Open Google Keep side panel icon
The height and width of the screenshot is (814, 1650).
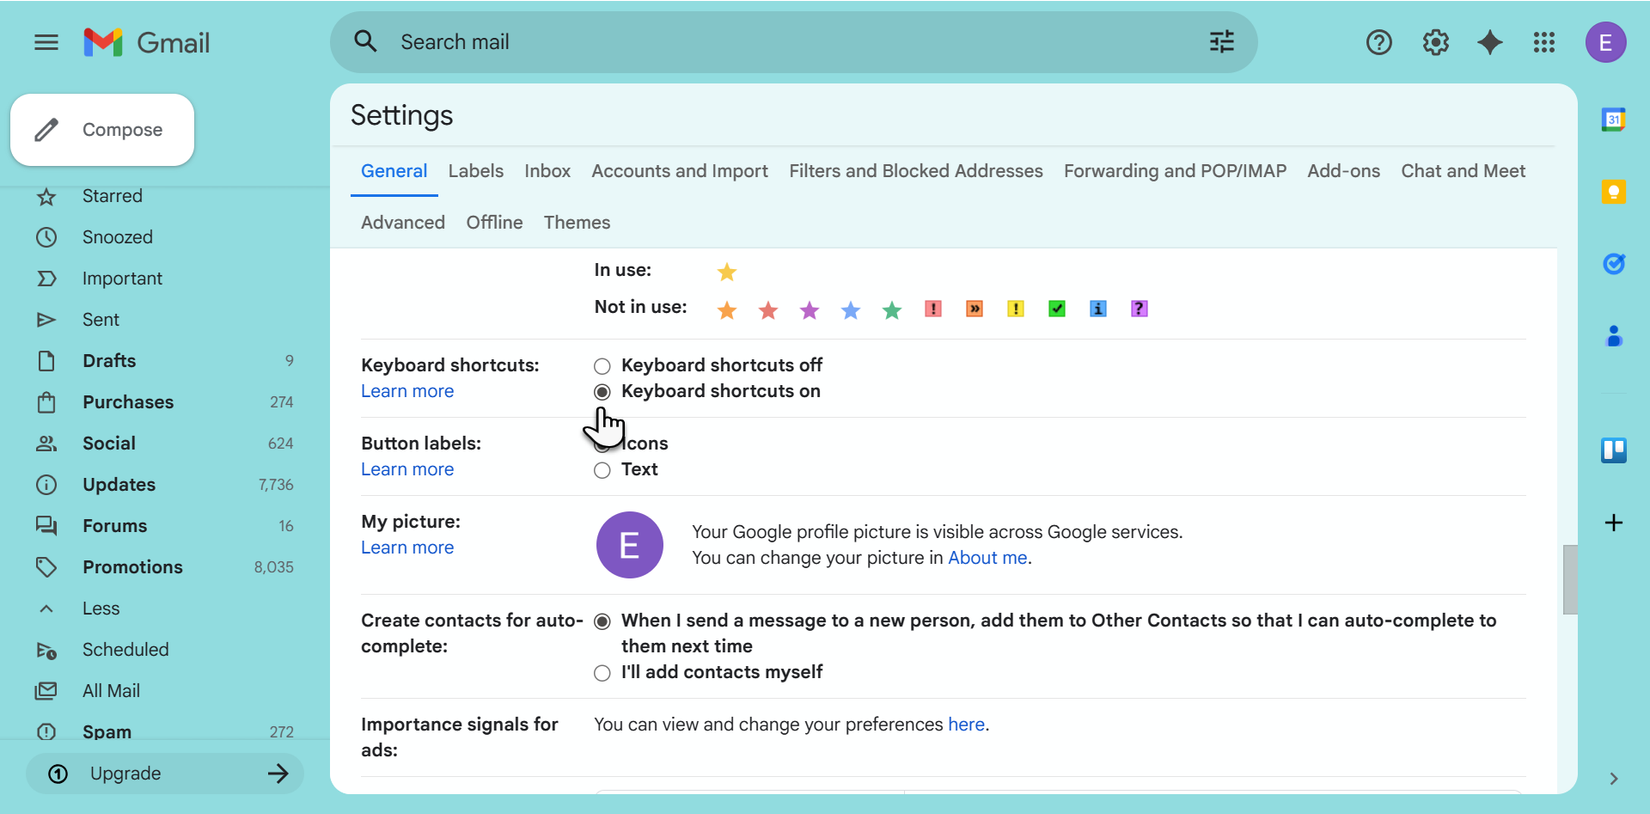1613,192
